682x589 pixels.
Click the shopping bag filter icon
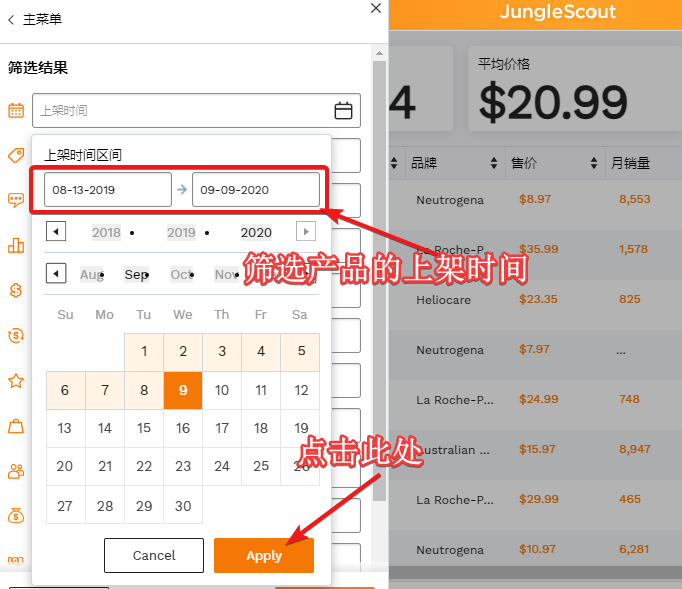click(x=16, y=426)
